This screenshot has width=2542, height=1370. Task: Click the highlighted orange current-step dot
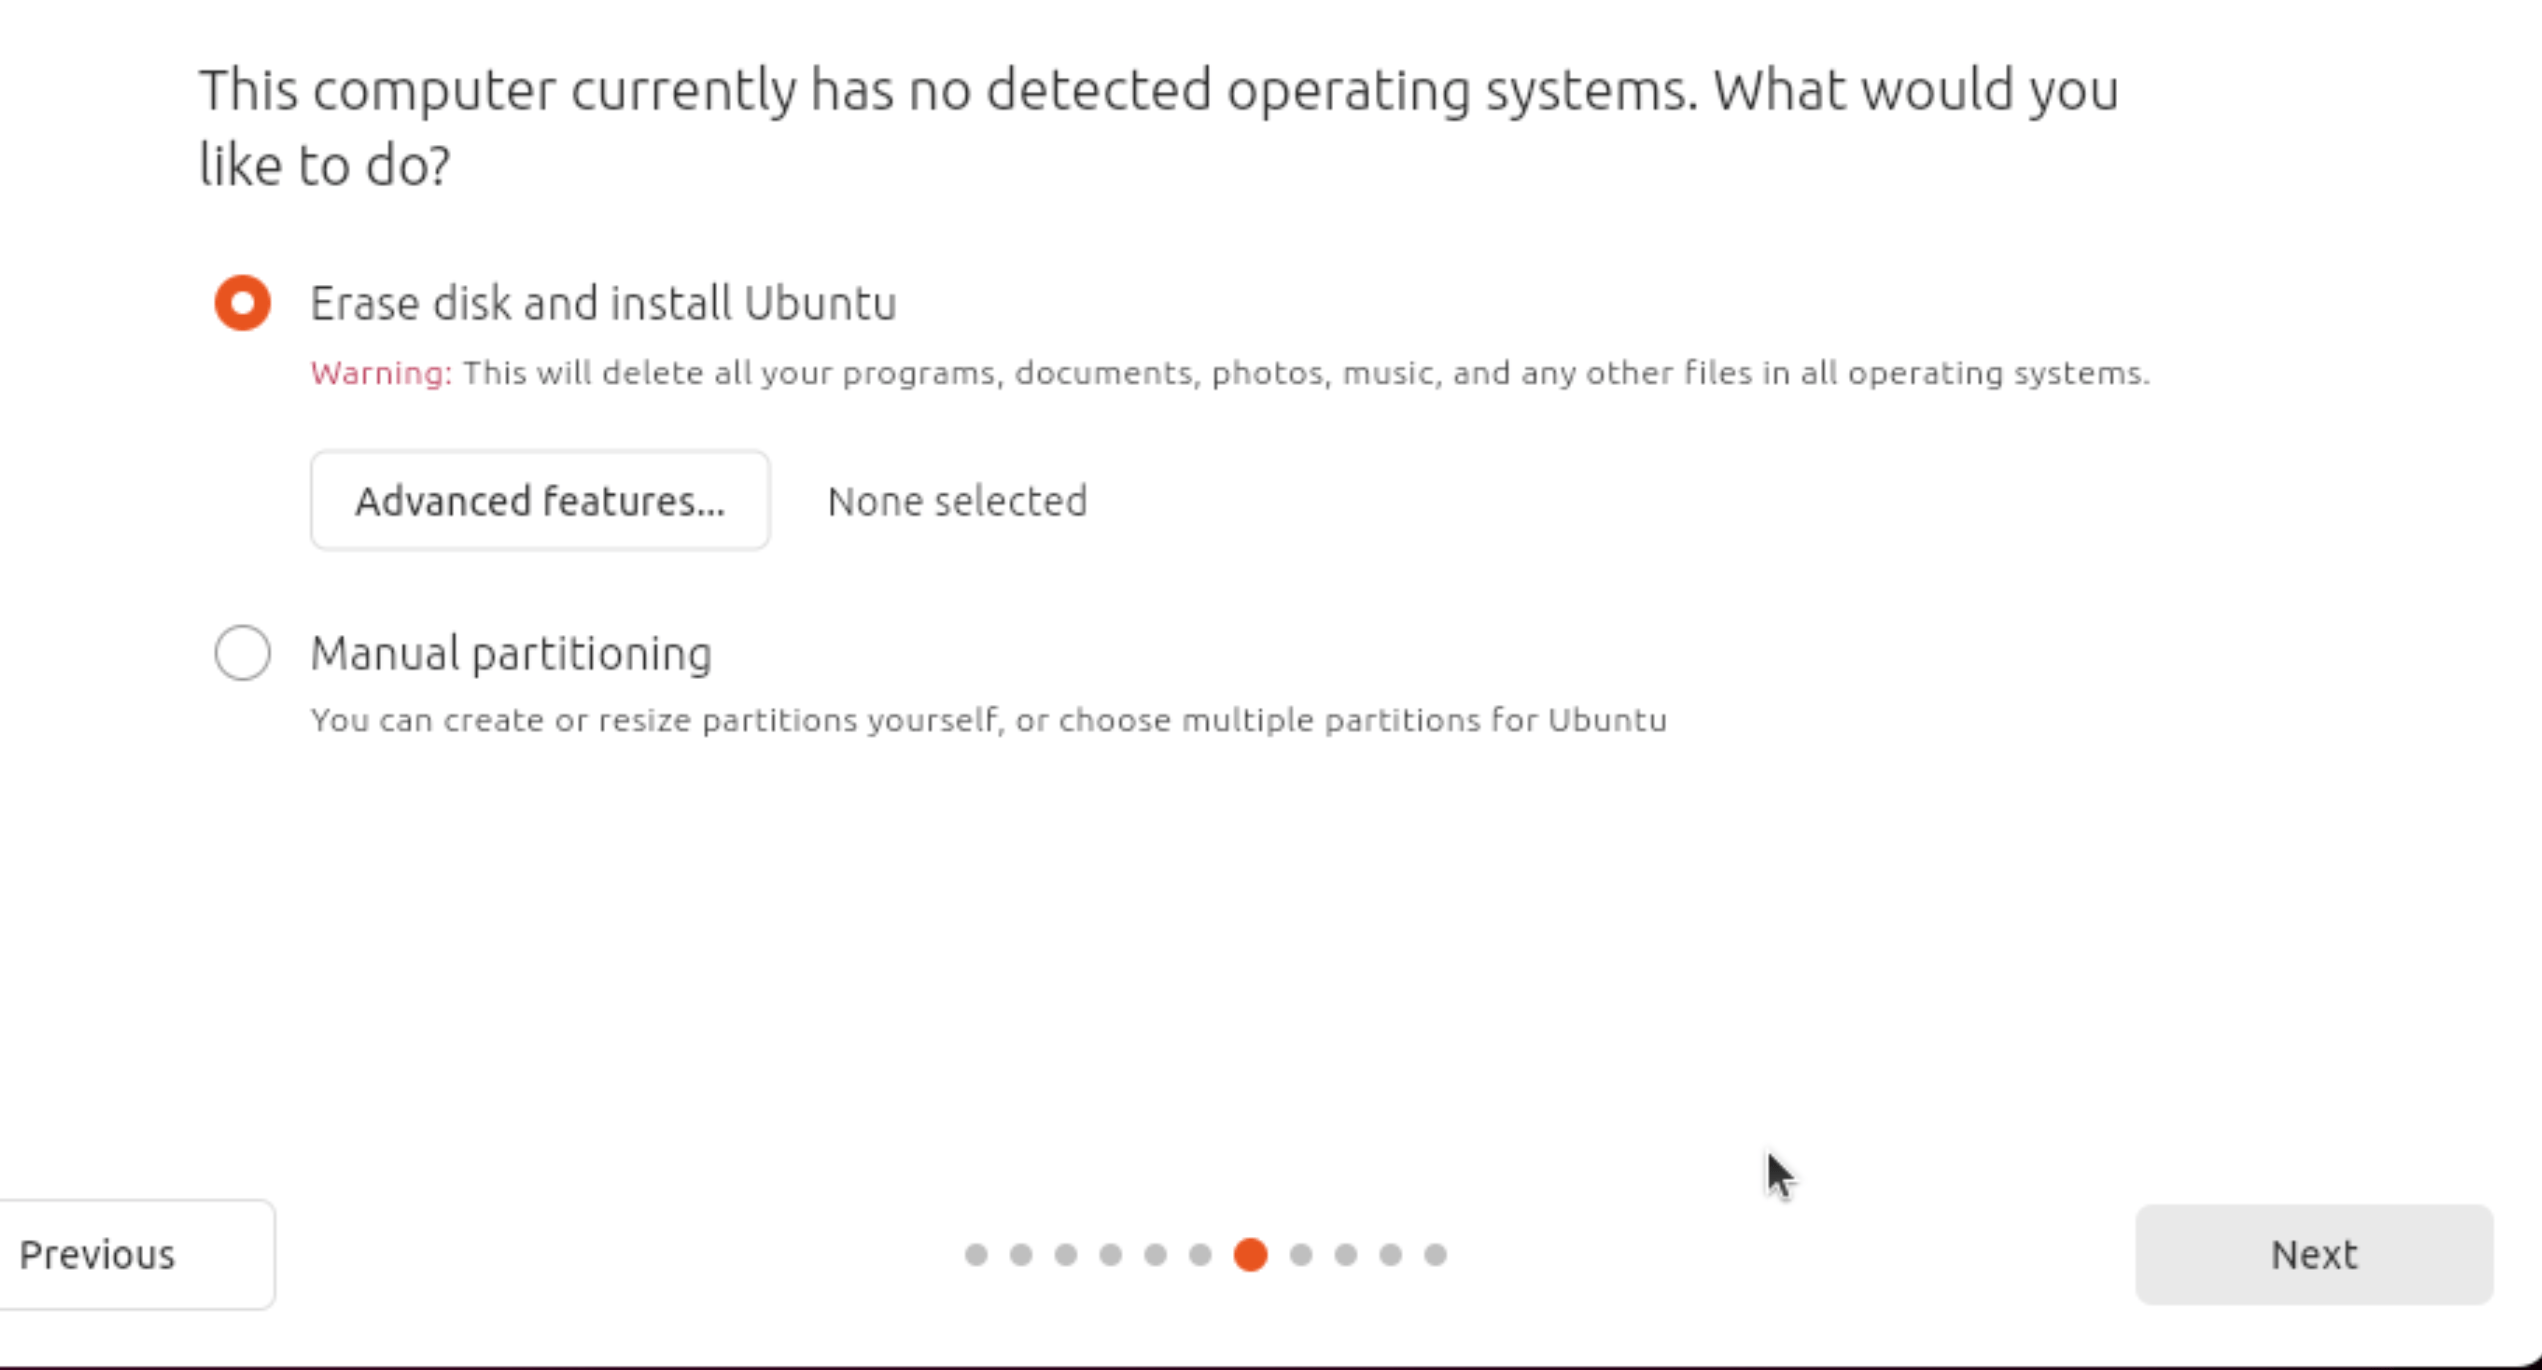1251,1254
